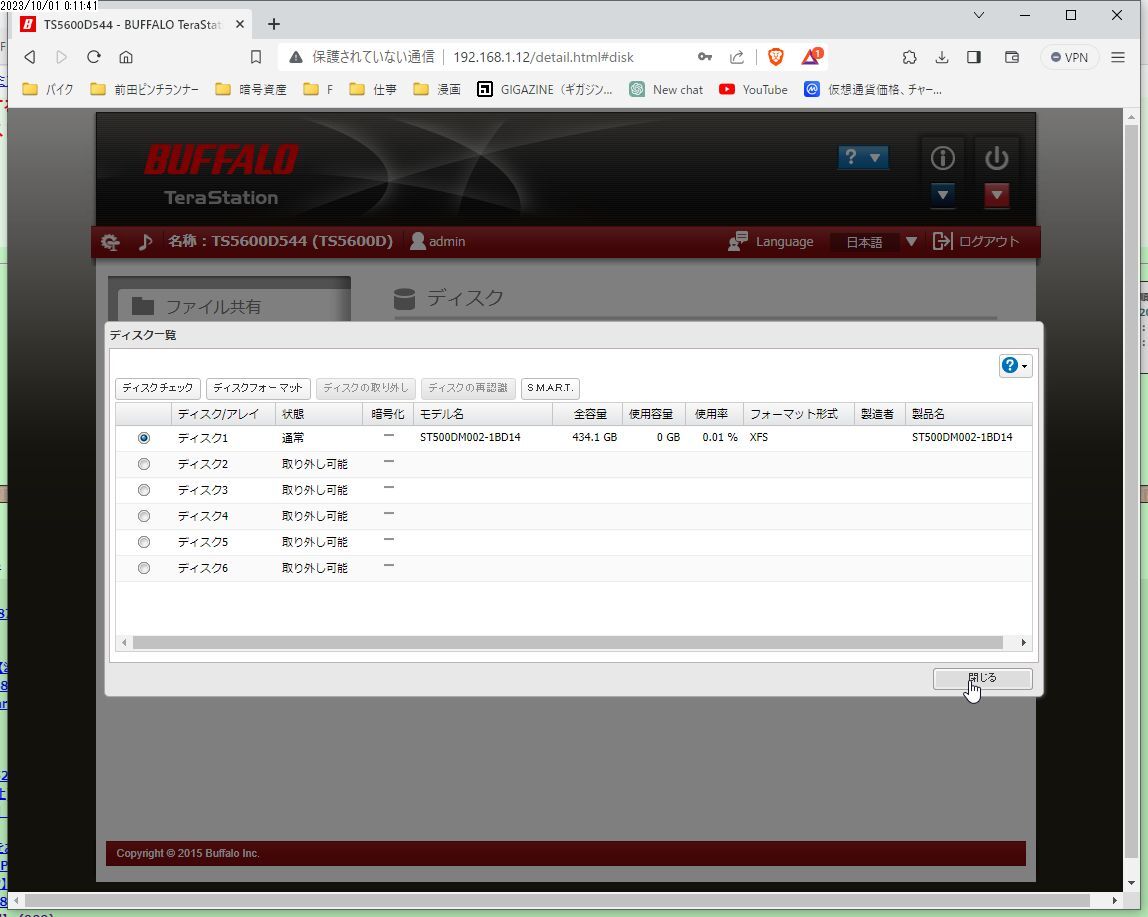This screenshot has width=1148, height=917.
Task: Click the 434.1 GB capacity cell
Action: tap(594, 437)
